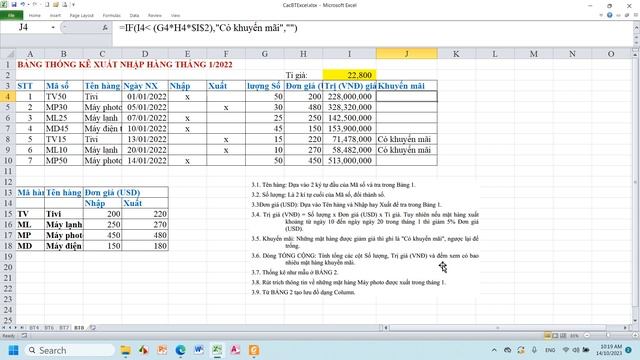Switch to Page Layout view in status bar
Viewport: 640px width, 360px height.
pos(555,336)
